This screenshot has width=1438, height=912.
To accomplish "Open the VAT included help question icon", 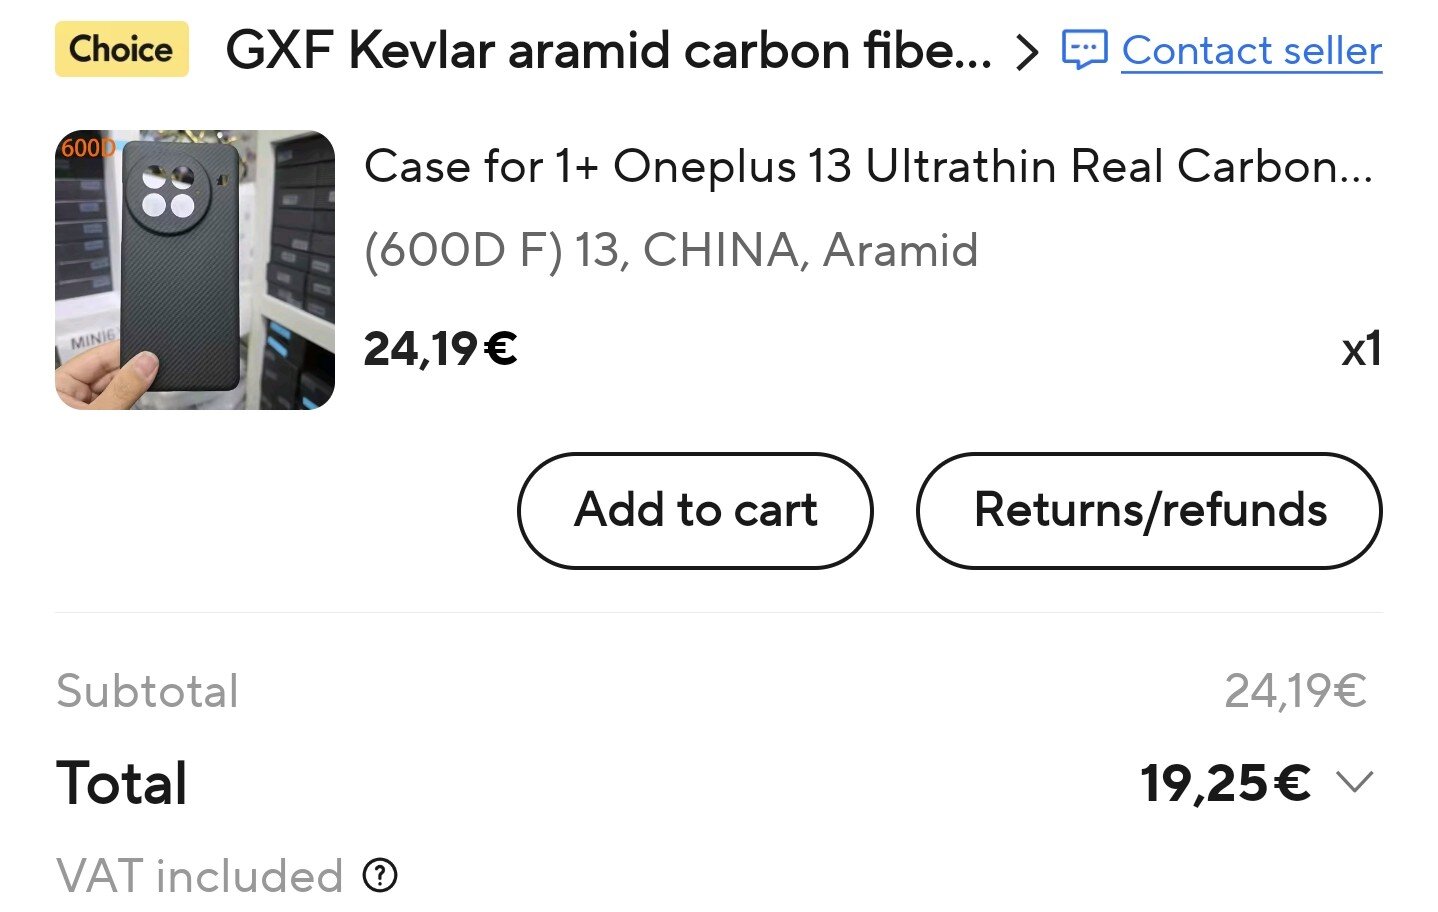I will tap(380, 876).
